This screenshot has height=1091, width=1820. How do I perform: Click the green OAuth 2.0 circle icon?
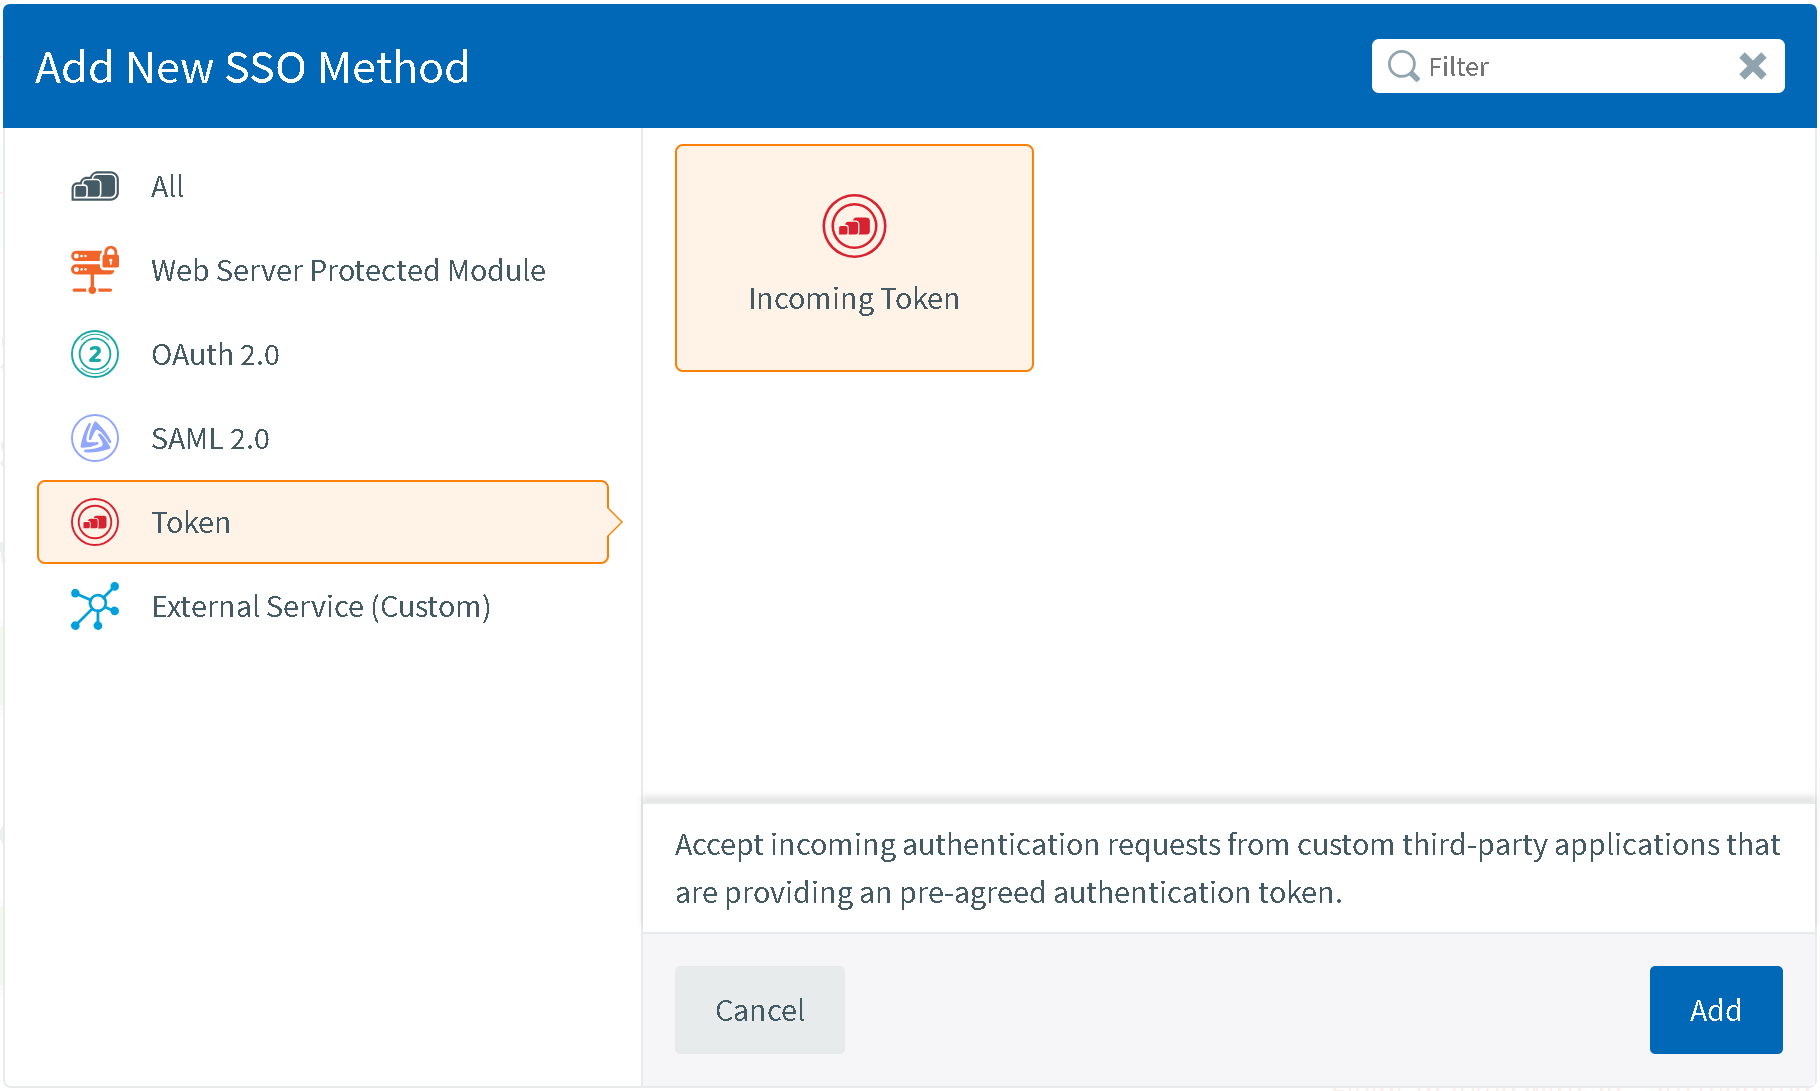click(95, 354)
